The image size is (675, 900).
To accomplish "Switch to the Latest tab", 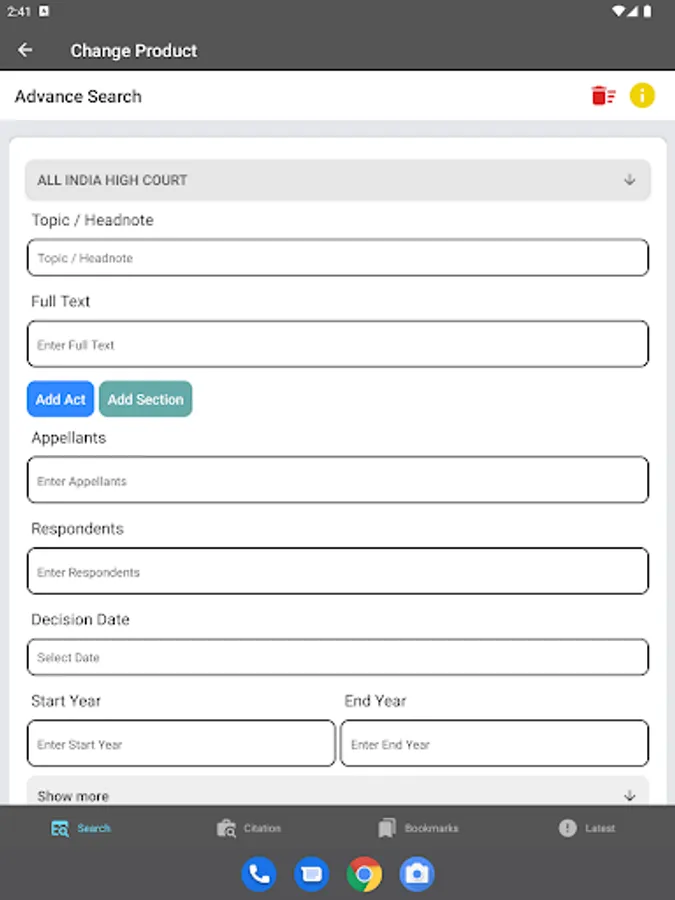I will click(587, 828).
